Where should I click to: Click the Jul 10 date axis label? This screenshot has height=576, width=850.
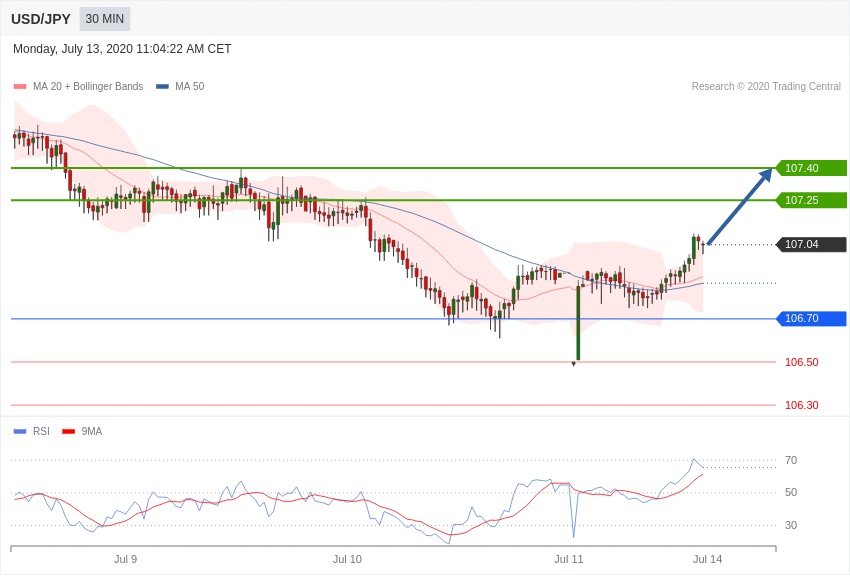(x=347, y=559)
